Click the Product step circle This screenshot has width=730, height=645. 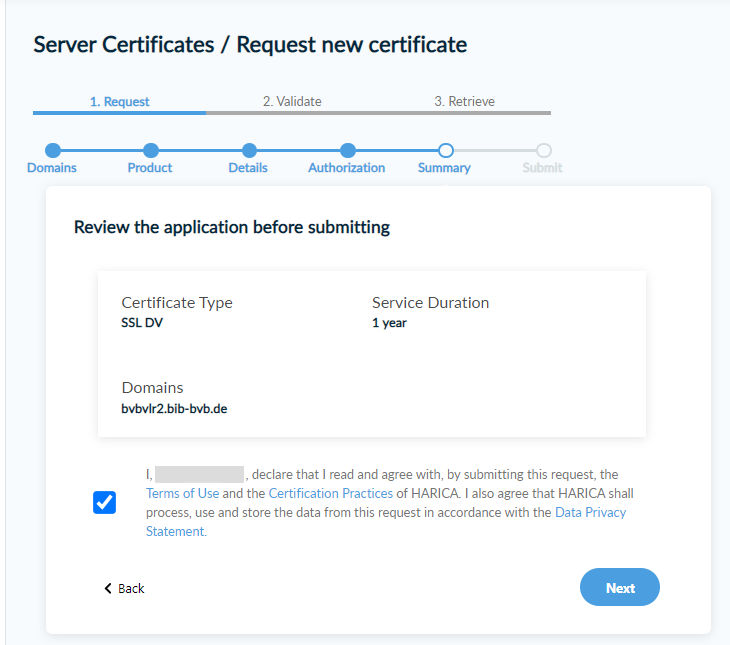coord(150,151)
